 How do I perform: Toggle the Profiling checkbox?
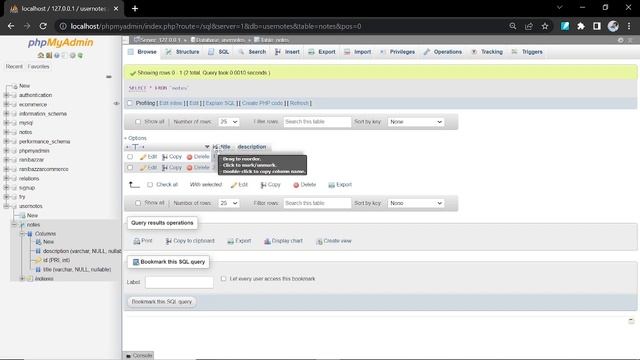130,103
